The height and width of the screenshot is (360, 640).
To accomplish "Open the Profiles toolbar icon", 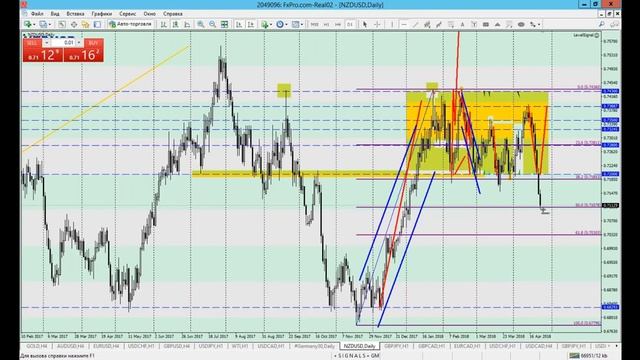I will [43, 24].
